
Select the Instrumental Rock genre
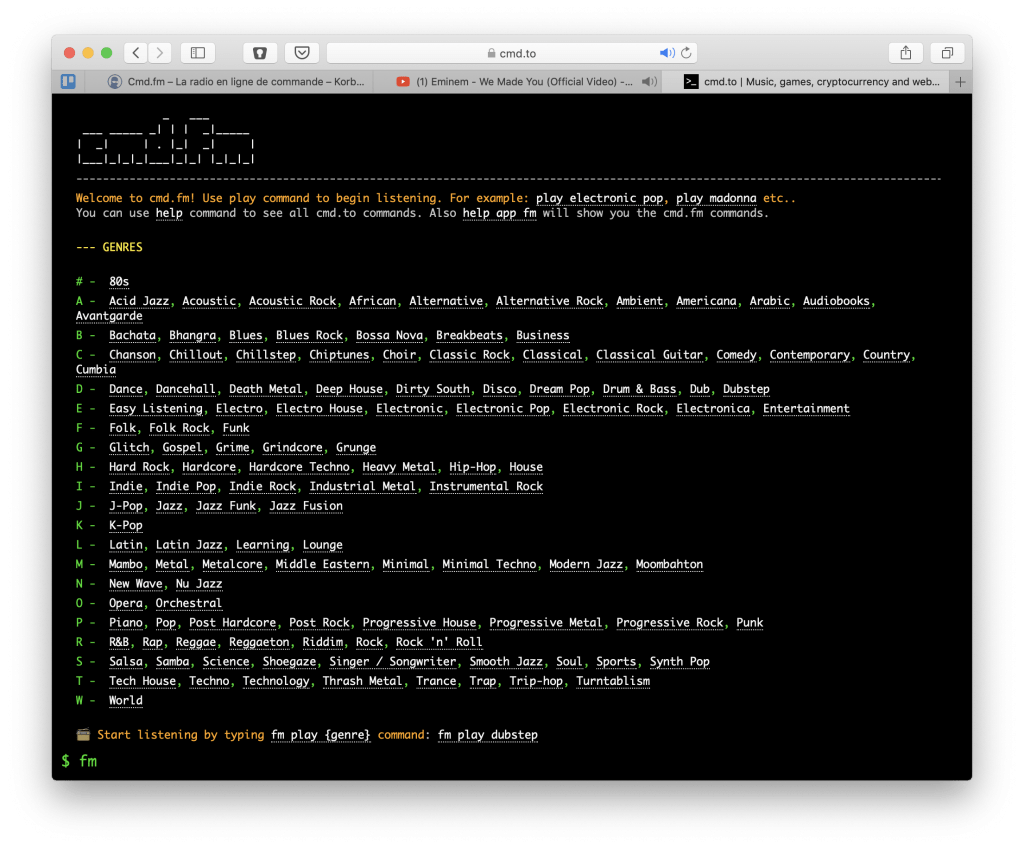[486, 487]
